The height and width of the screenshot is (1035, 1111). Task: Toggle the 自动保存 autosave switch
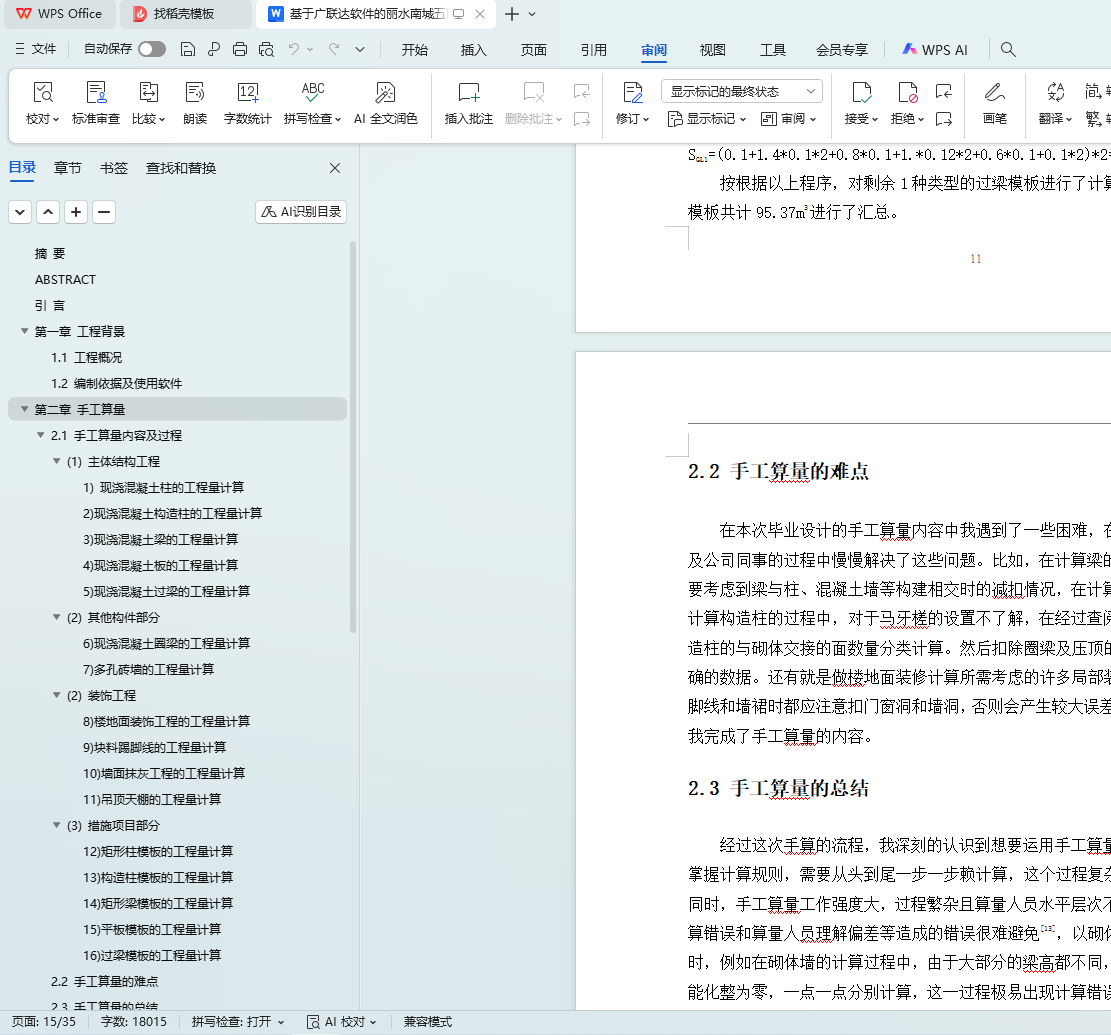coord(152,49)
